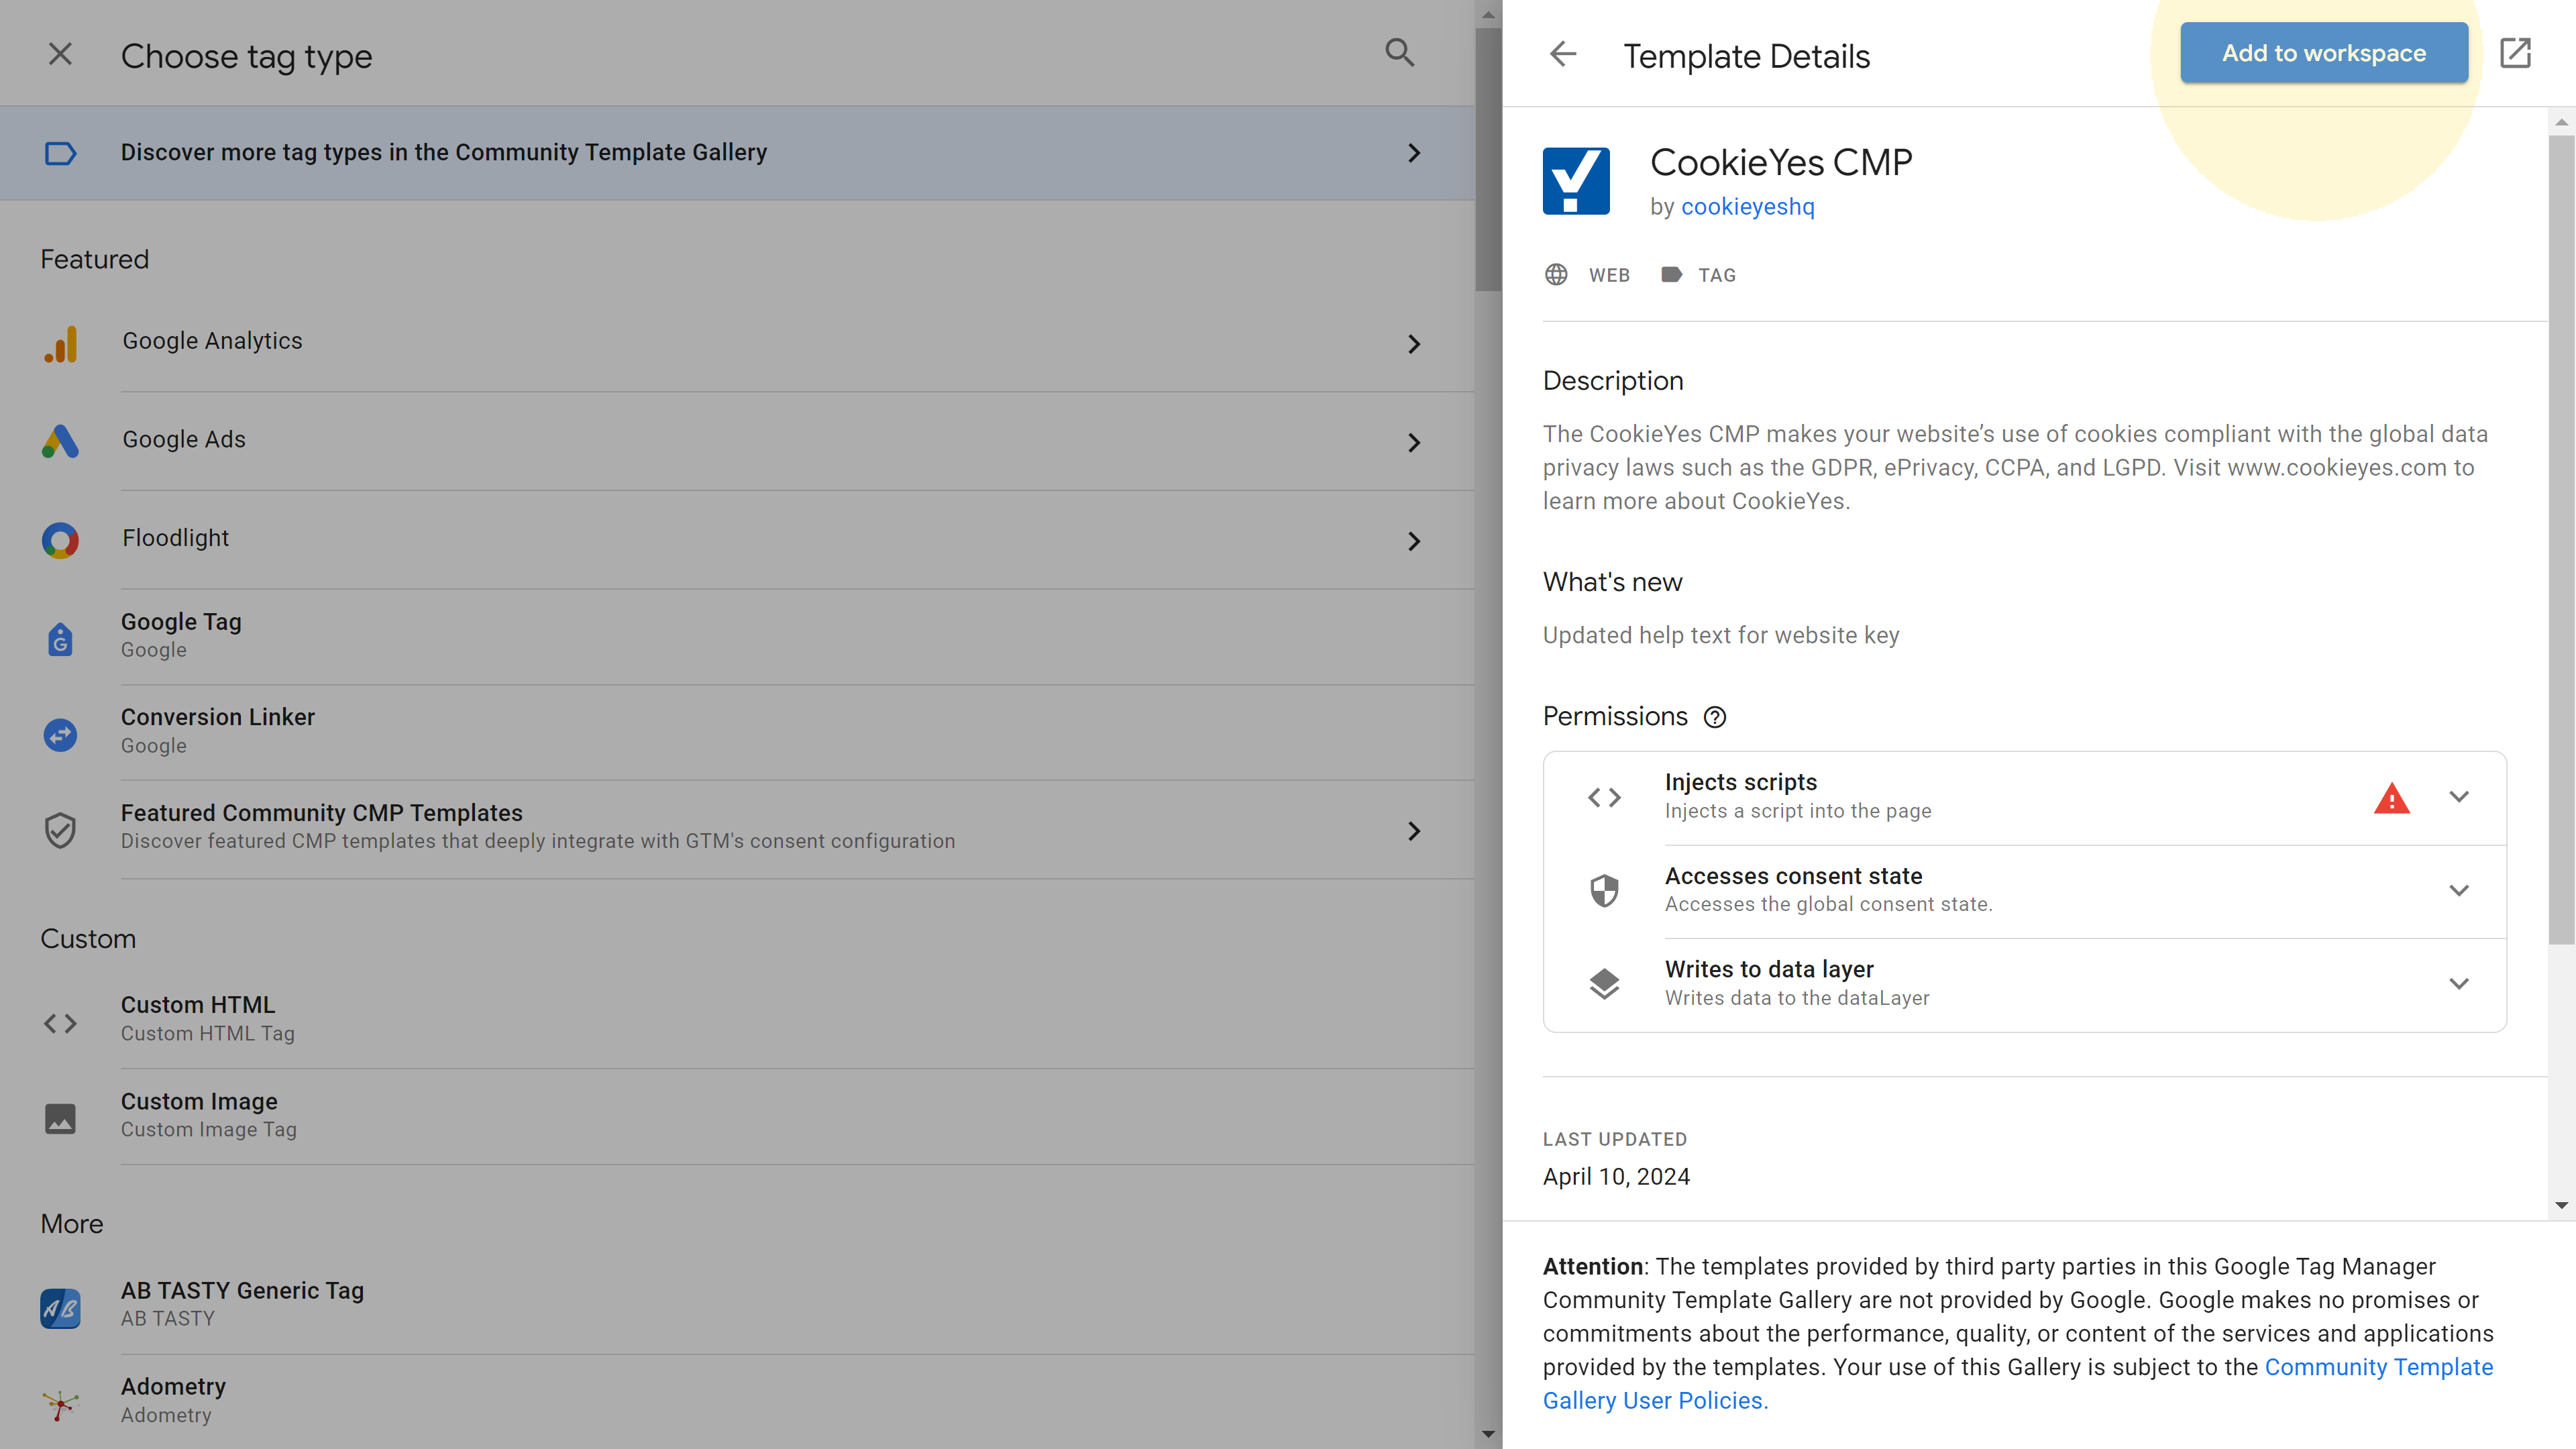Close the Choose tag type panel

pos(60,54)
